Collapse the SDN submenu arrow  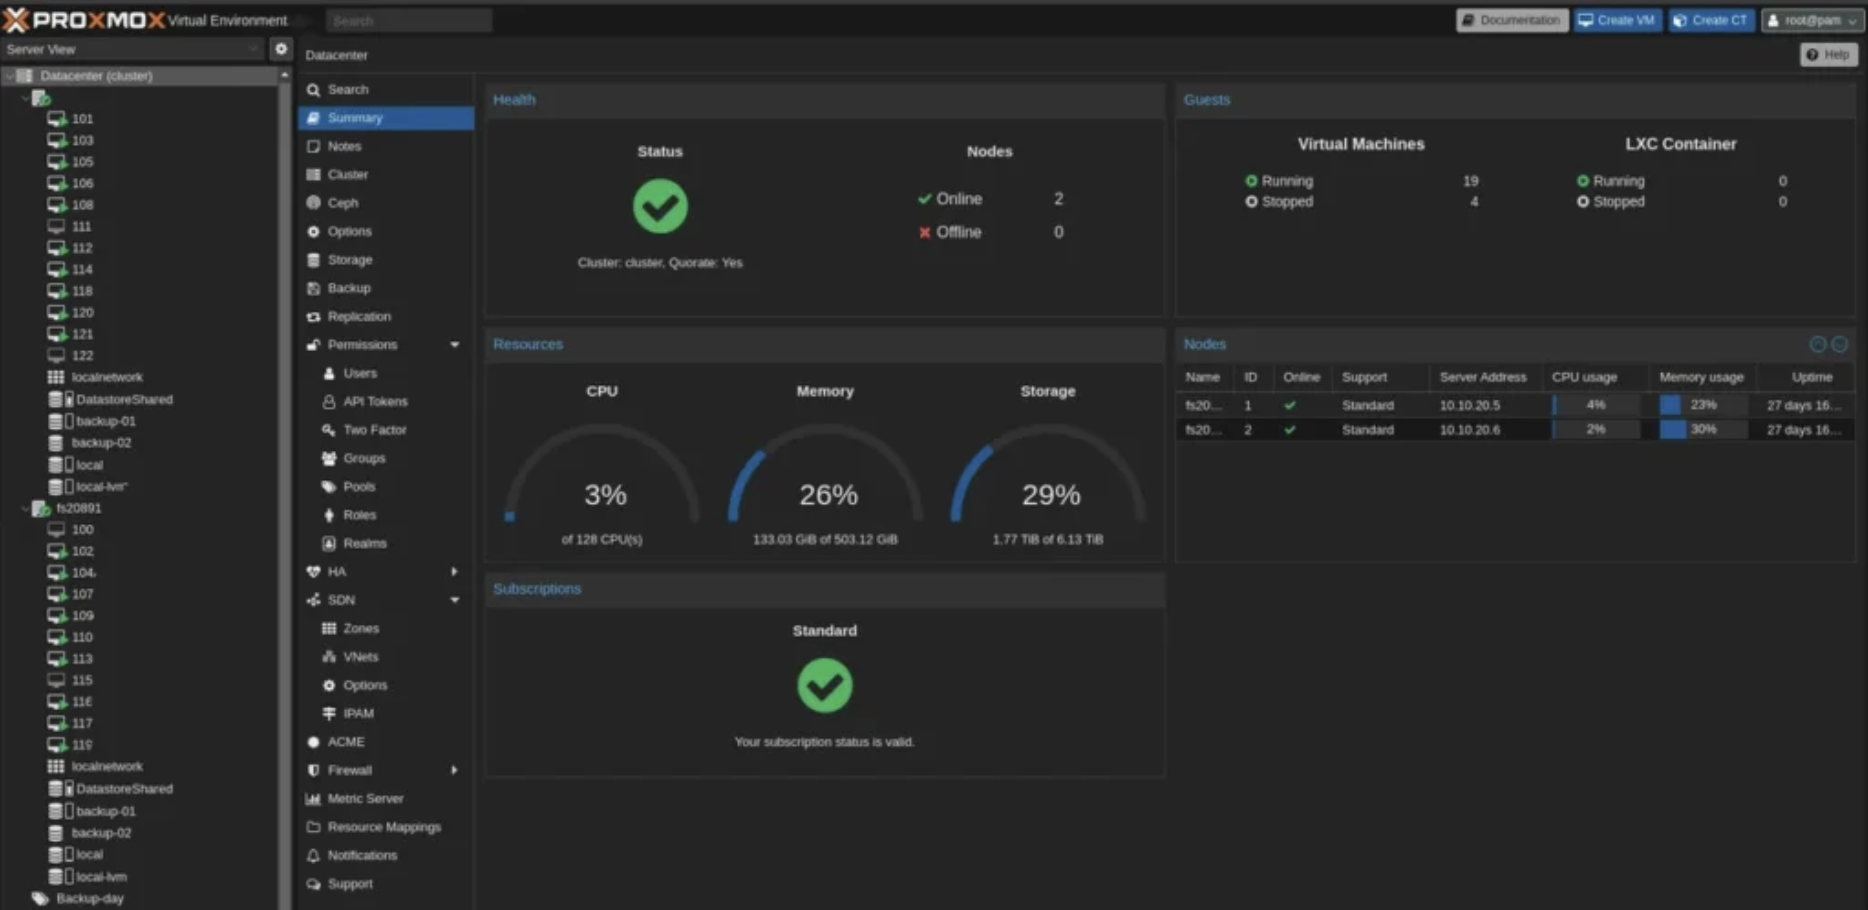455,600
